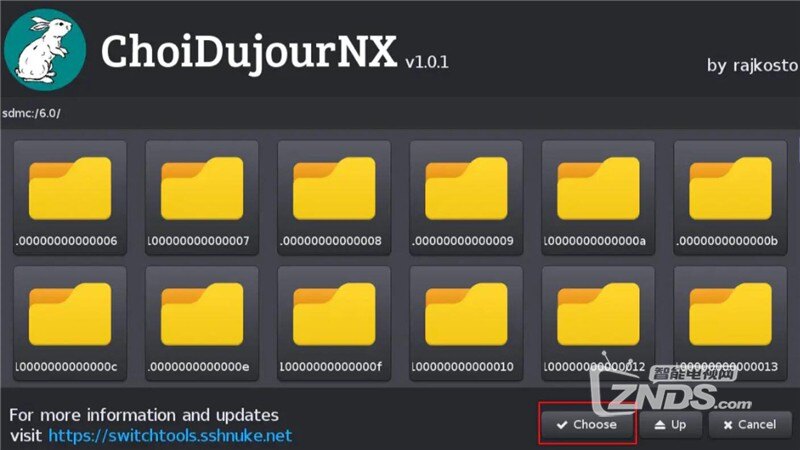The height and width of the screenshot is (450, 800).
Task: Open folder ending in 0009
Action: (466, 197)
